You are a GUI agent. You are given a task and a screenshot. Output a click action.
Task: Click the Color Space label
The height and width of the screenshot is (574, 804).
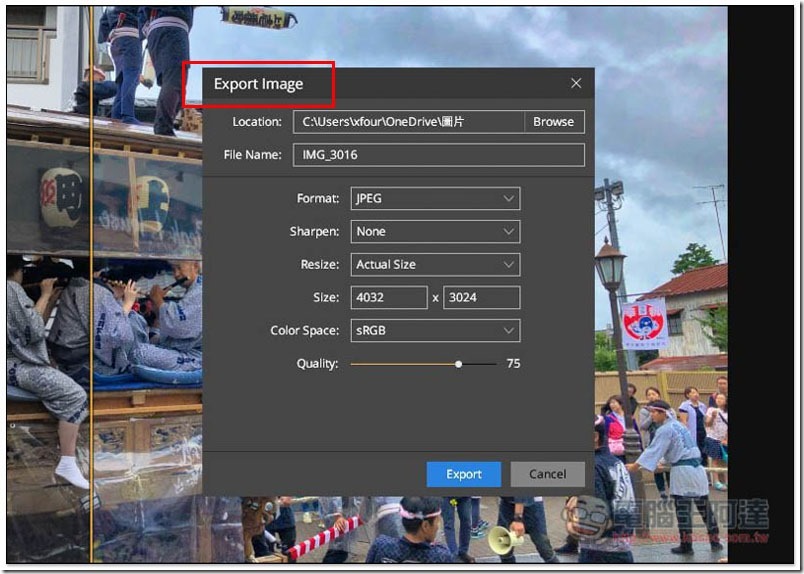pyautogui.click(x=305, y=330)
